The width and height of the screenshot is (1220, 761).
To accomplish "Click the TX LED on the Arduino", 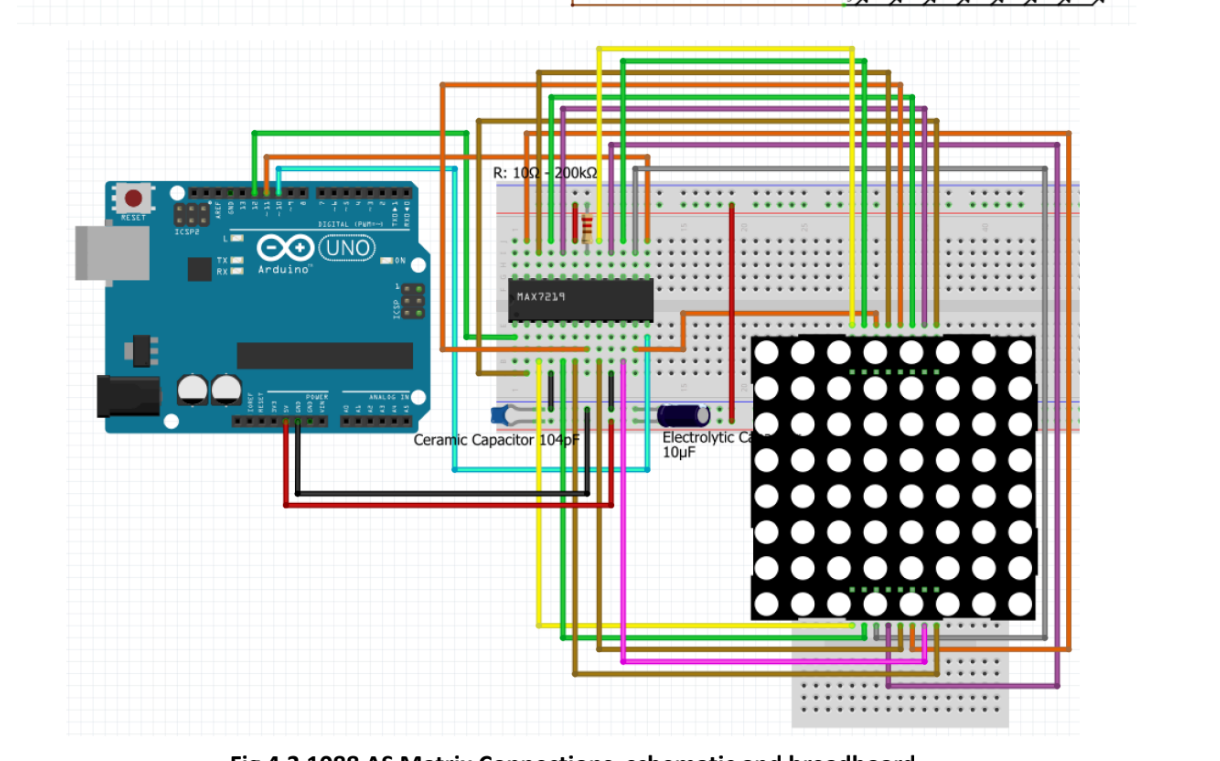I will pos(236,260).
